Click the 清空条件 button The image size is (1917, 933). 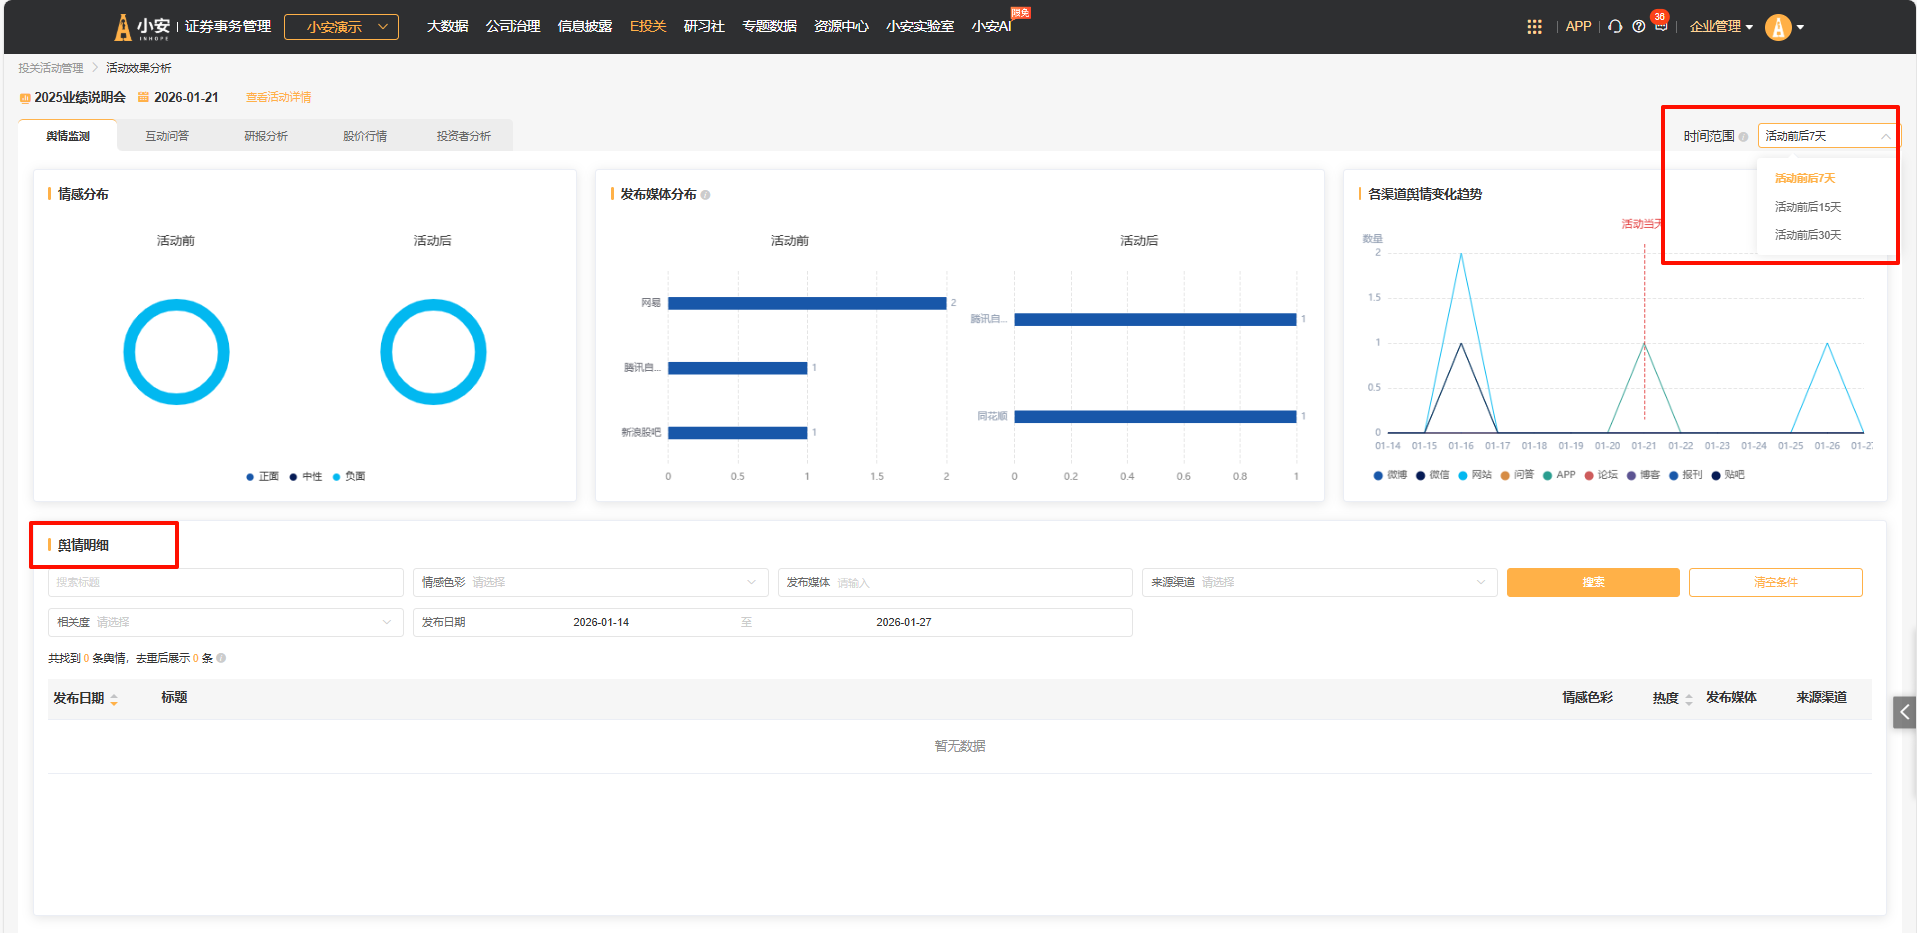[x=1775, y=582]
